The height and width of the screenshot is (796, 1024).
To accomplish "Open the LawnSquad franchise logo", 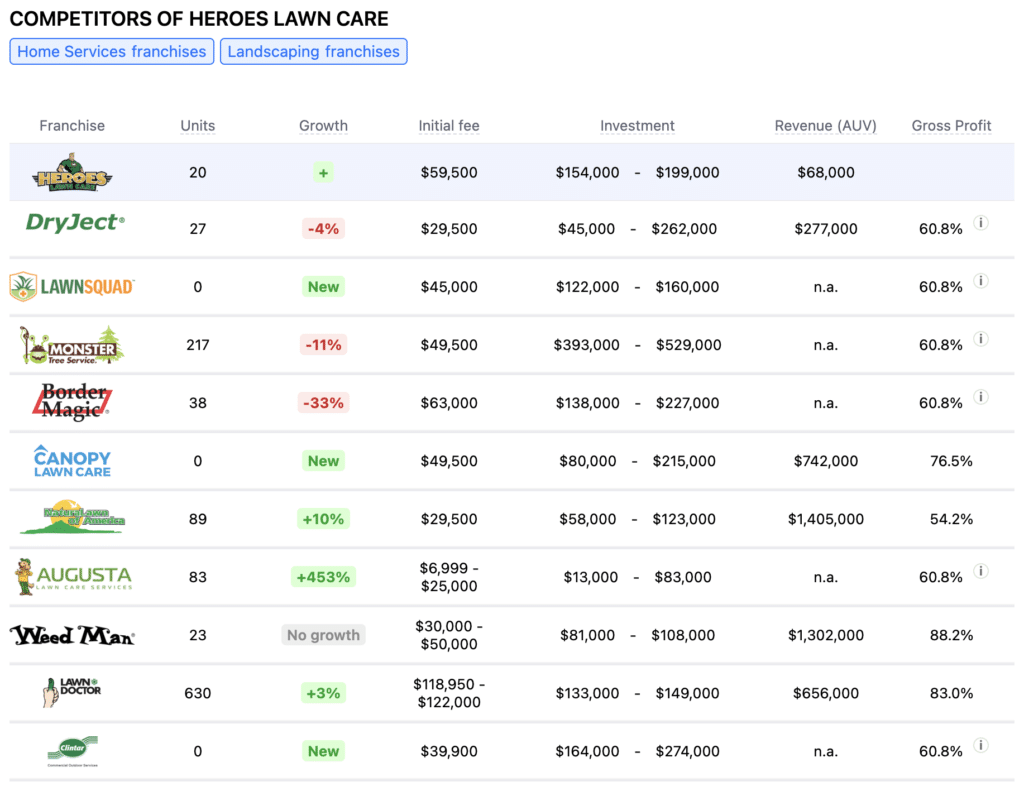I will coord(72,287).
